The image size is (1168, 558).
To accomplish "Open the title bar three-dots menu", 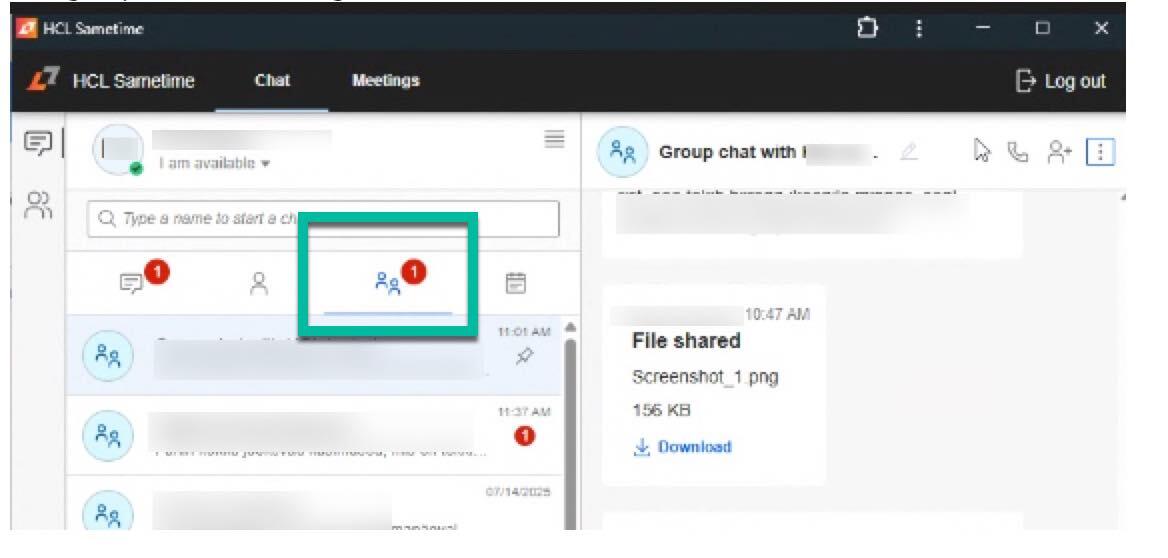I will tap(919, 28).
